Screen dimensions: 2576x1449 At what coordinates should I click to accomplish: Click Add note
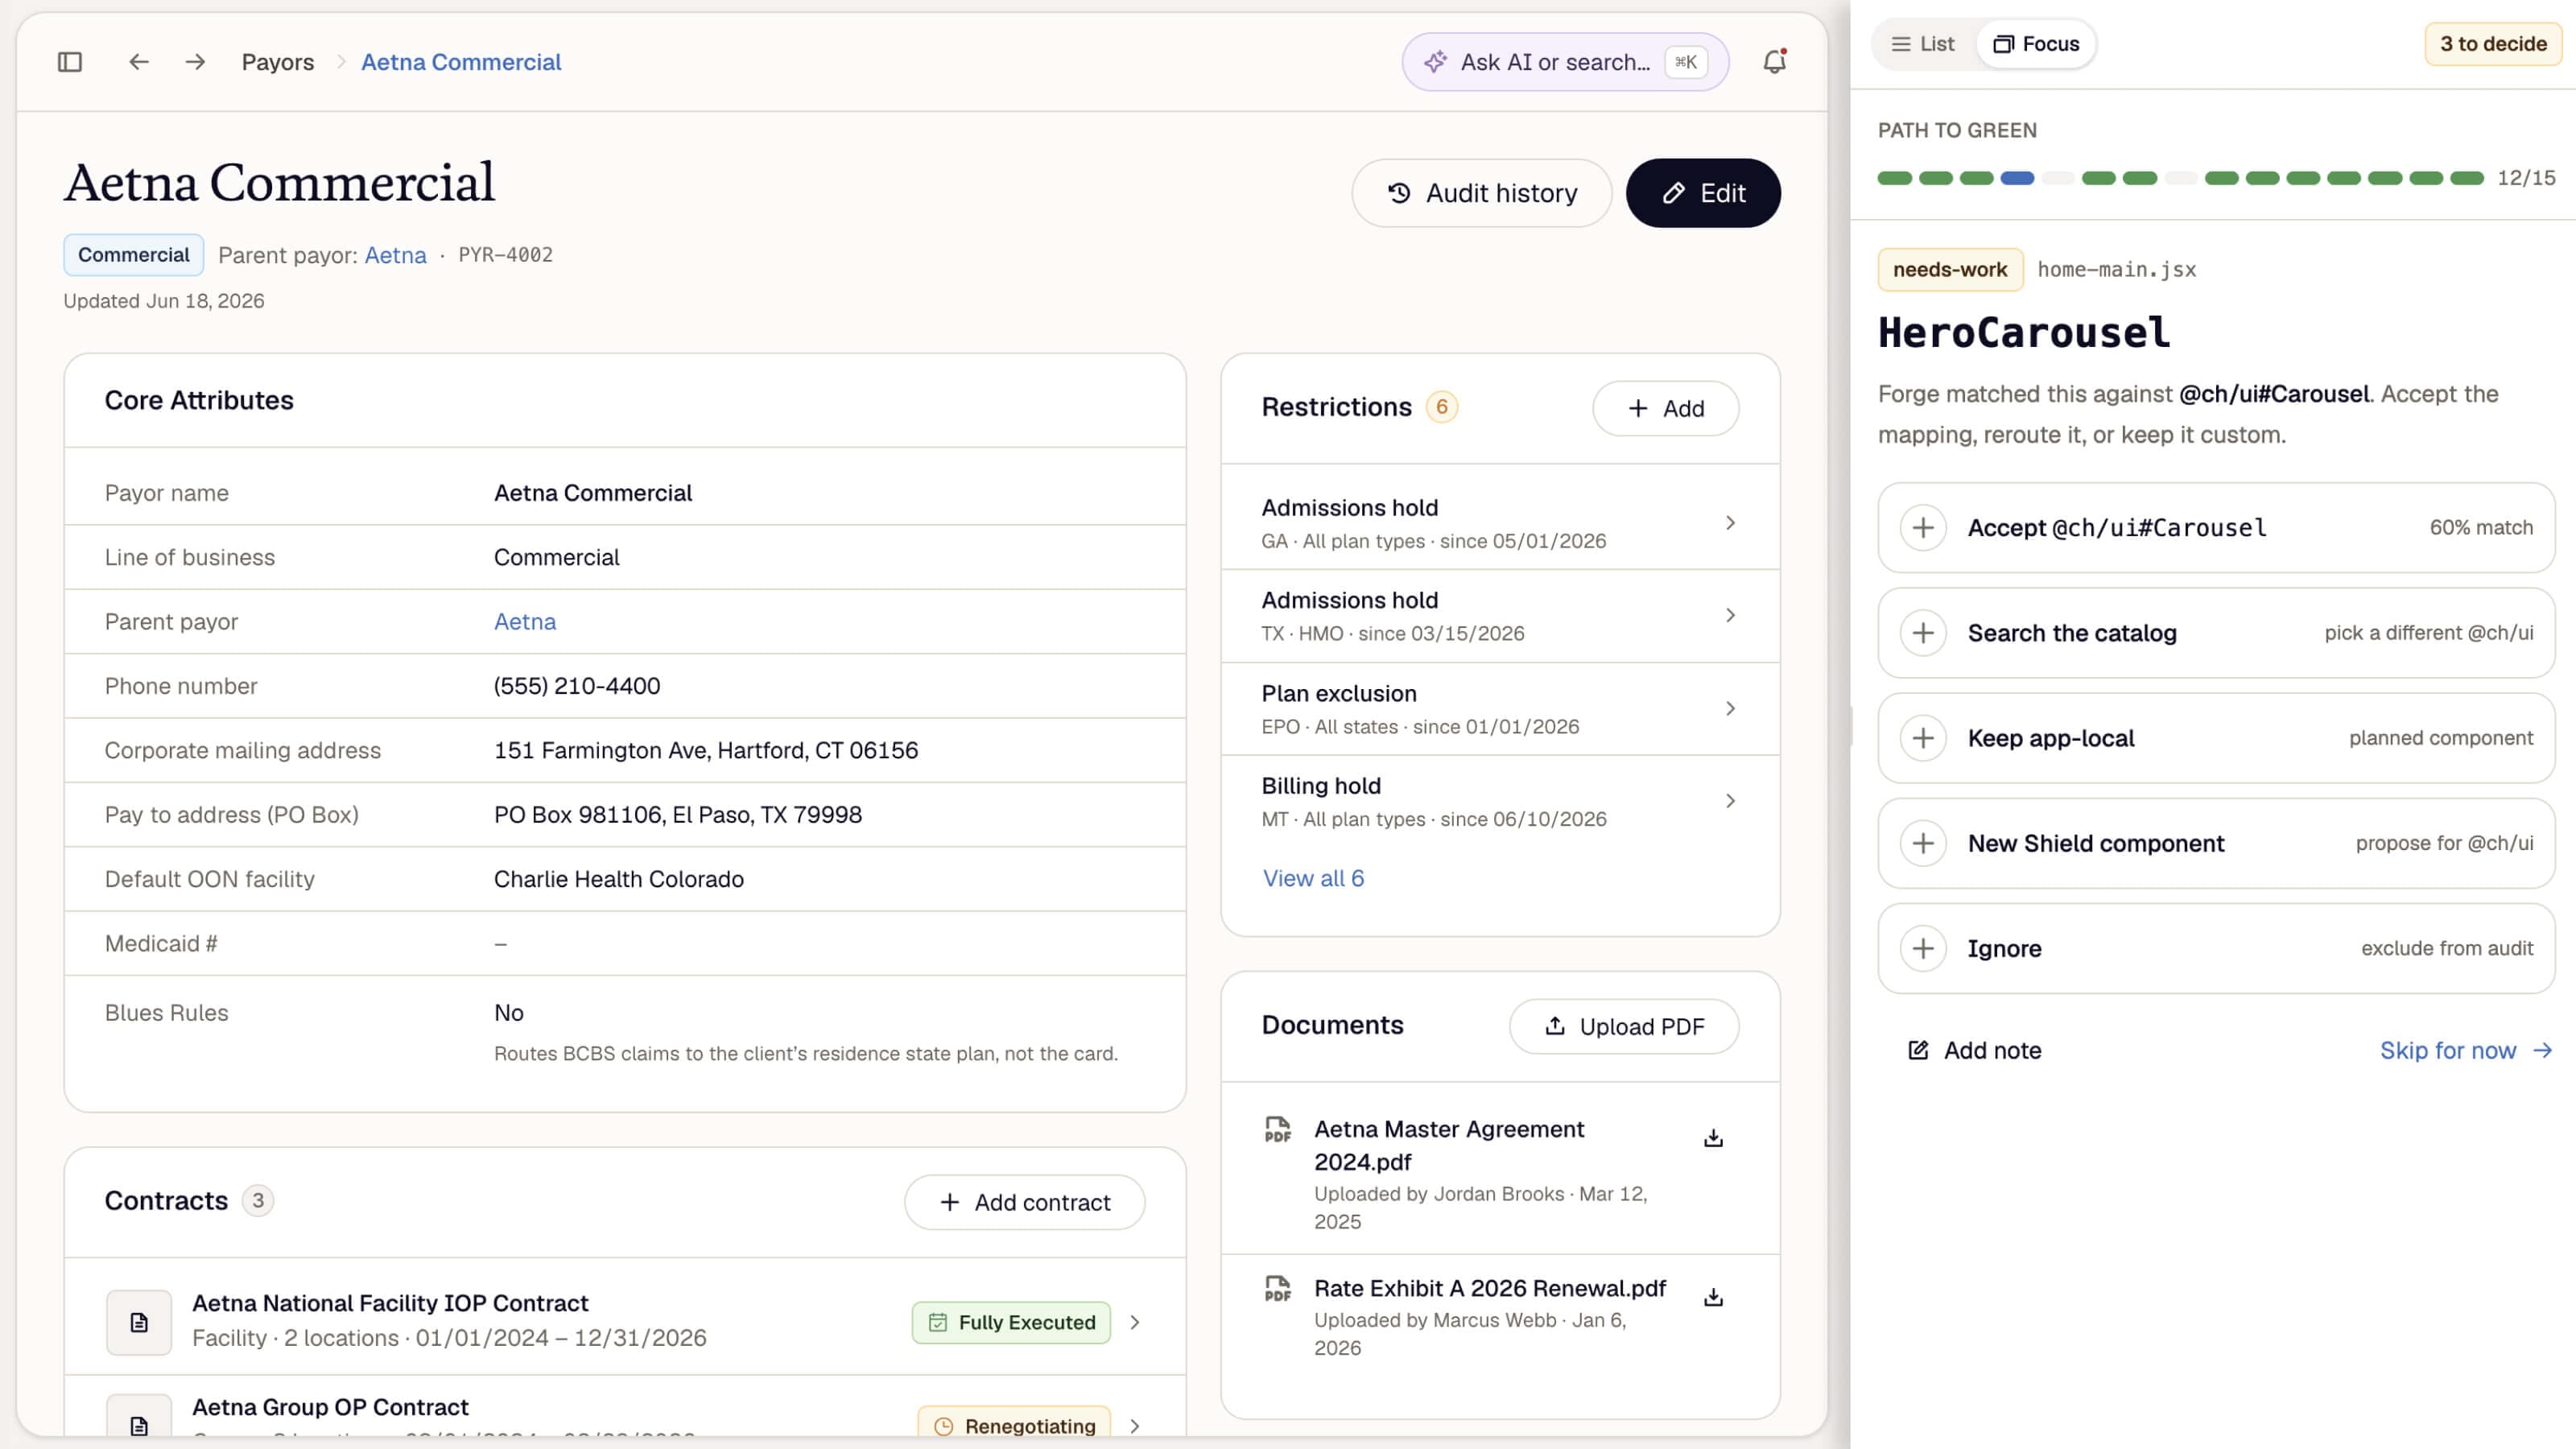[1975, 1050]
